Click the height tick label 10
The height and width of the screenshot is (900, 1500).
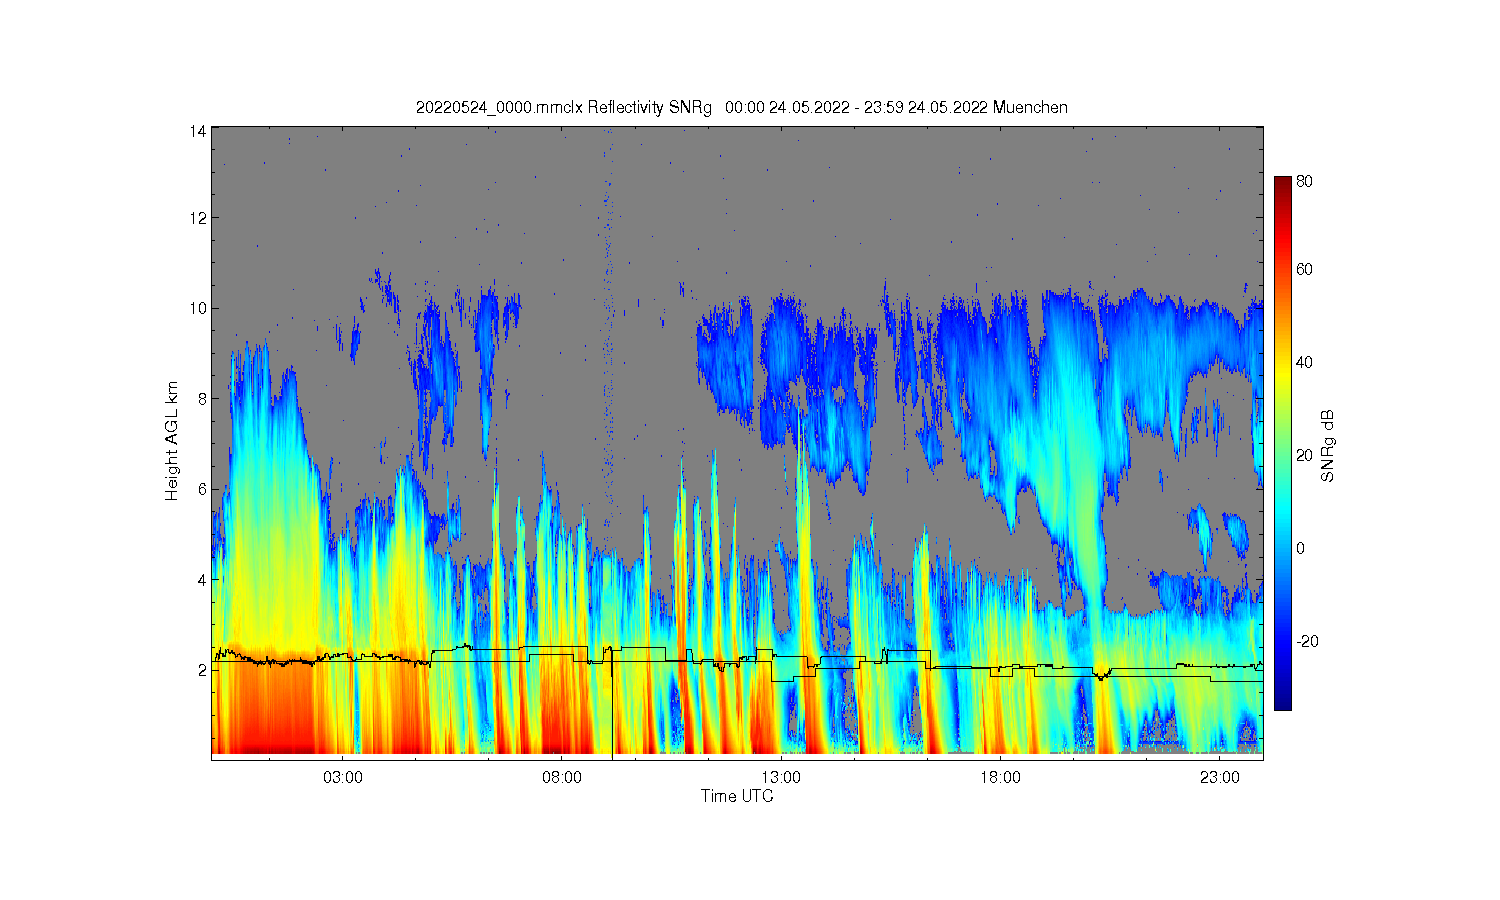click(x=198, y=308)
